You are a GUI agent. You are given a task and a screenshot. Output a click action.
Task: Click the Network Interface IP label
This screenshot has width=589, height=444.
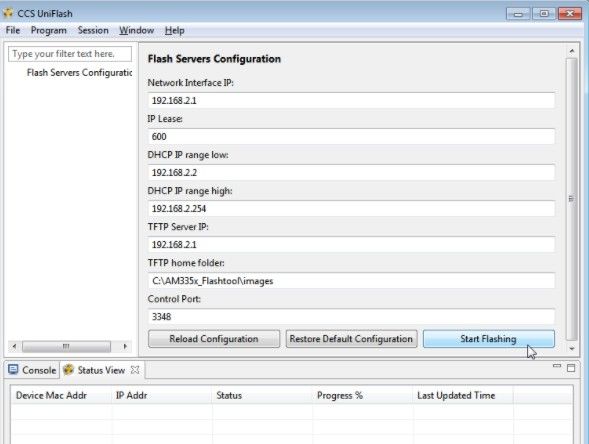click(190, 83)
